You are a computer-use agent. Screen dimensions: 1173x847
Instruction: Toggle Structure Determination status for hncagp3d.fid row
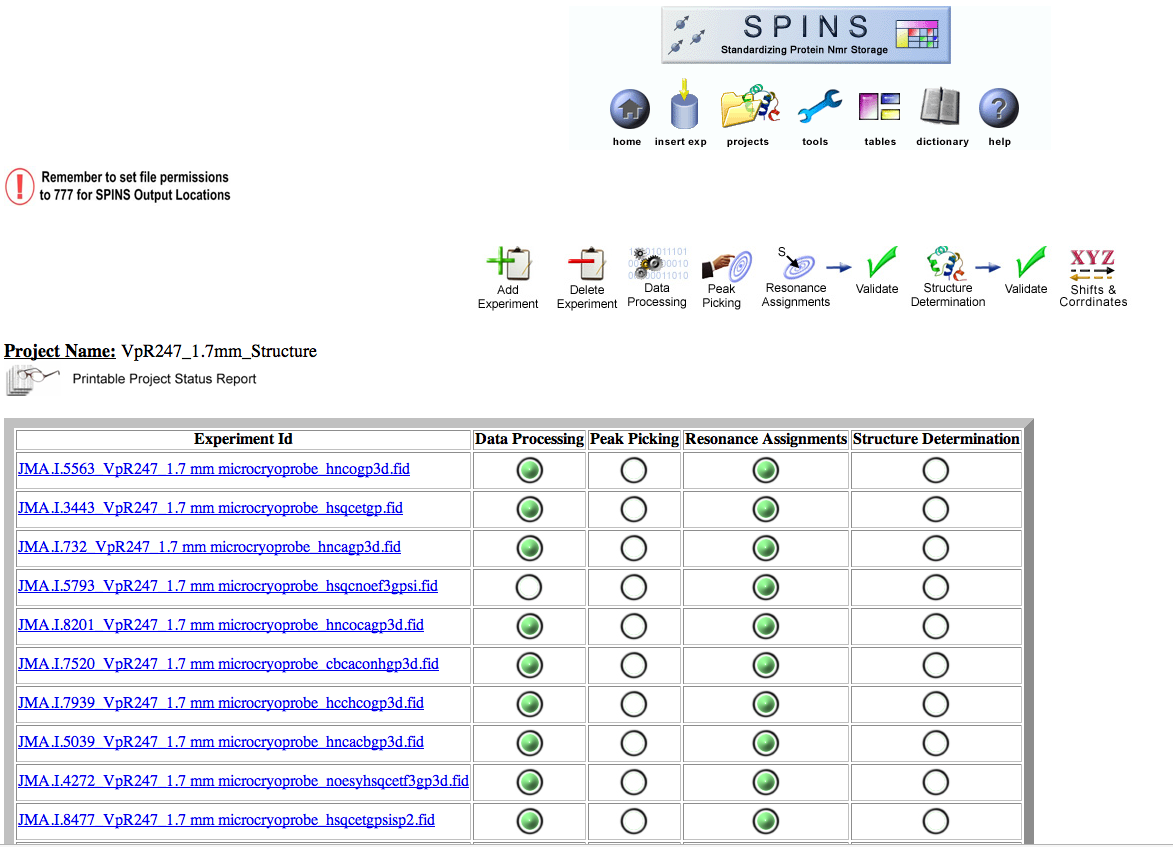tap(936, 548)
